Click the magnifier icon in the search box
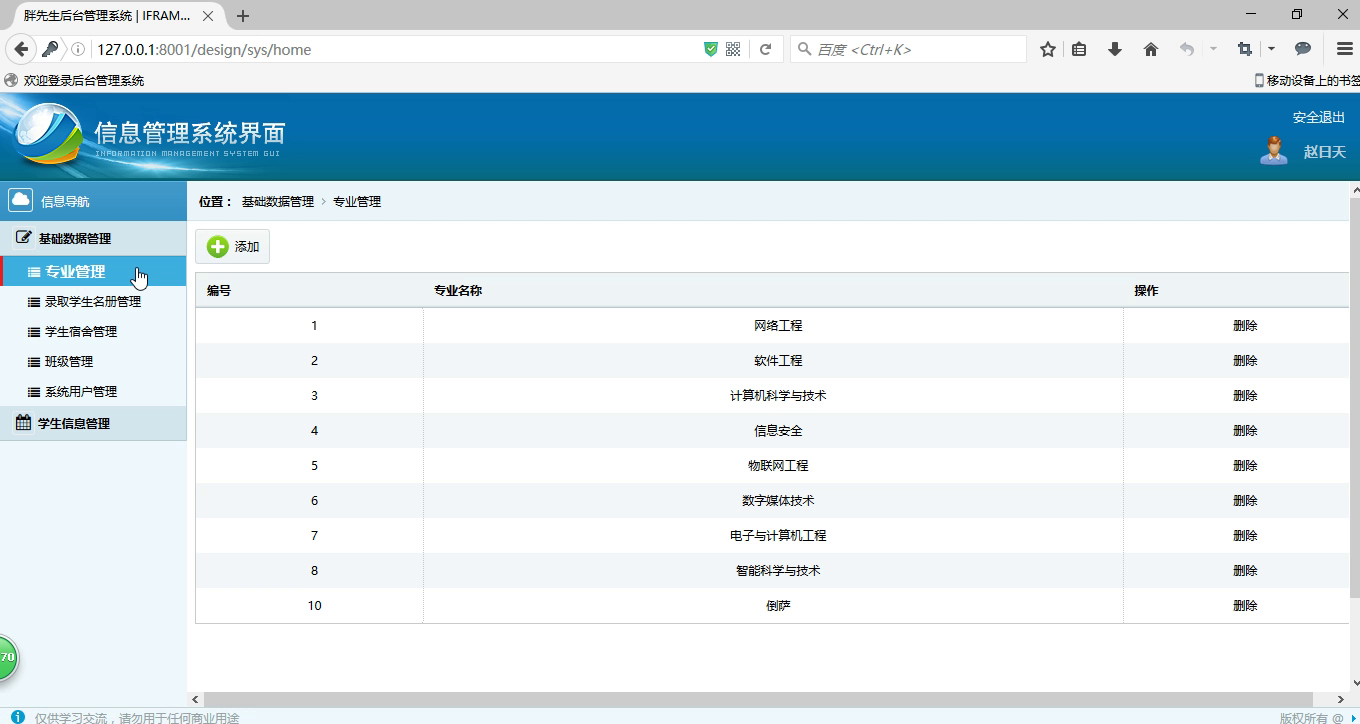Screen dimensions: 1360x724 point(804,49)
